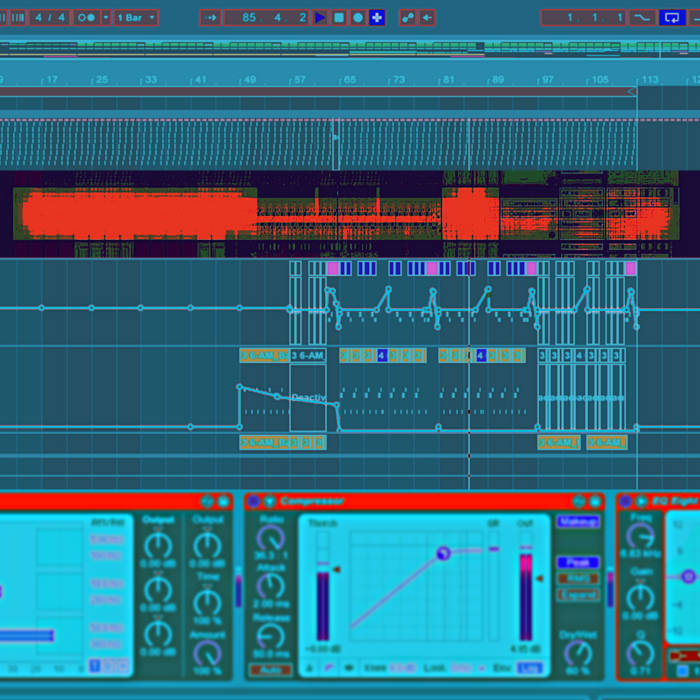This screenshot has height=700, width=700.
Task: Click the Compressor save preset icon
Action: pos(594,501)
